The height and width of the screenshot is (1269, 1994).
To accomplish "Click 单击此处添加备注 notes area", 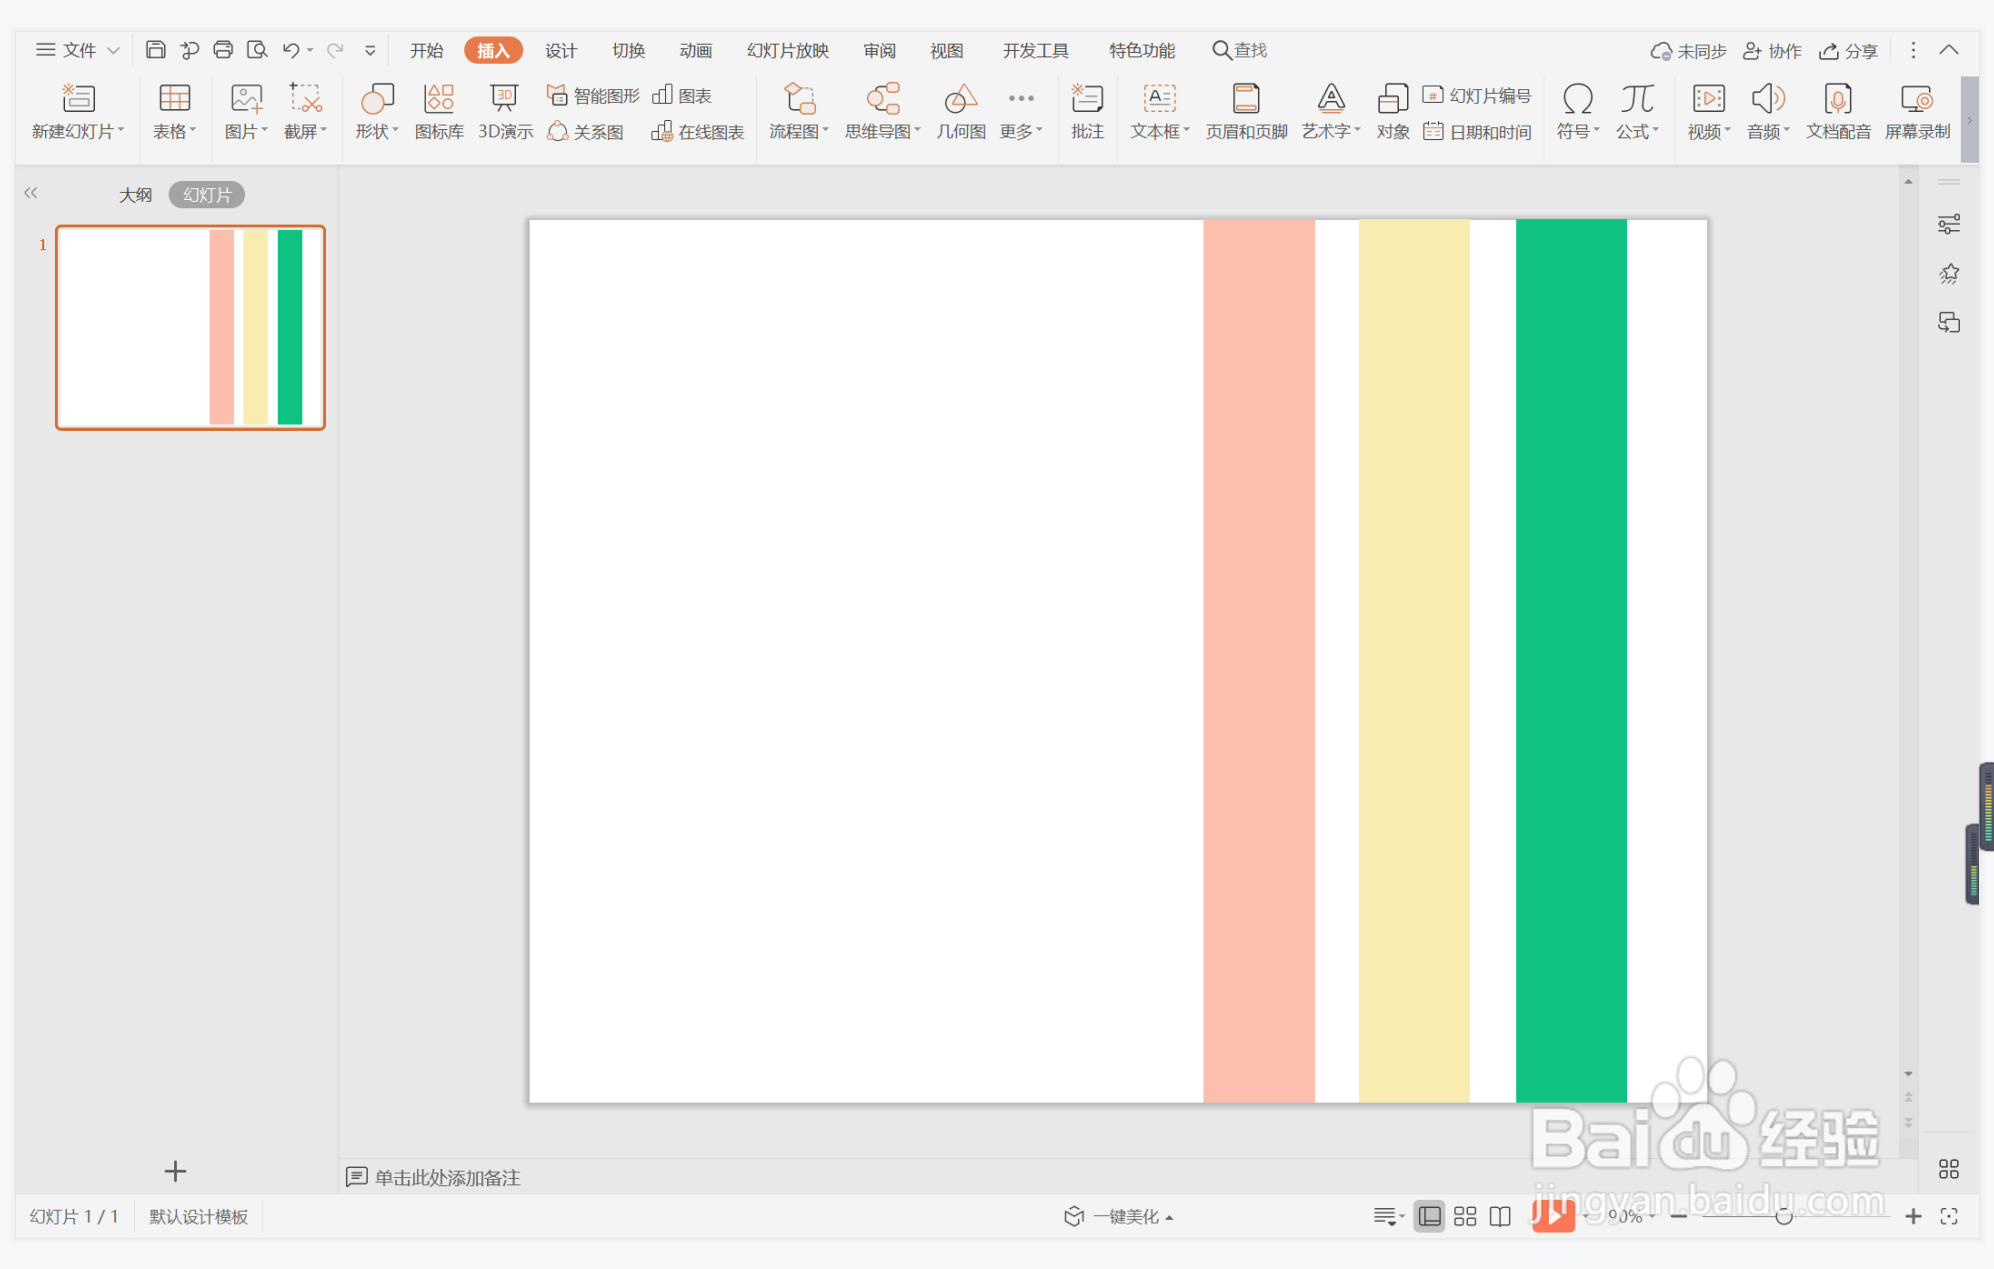I will tap(446, 1177).
